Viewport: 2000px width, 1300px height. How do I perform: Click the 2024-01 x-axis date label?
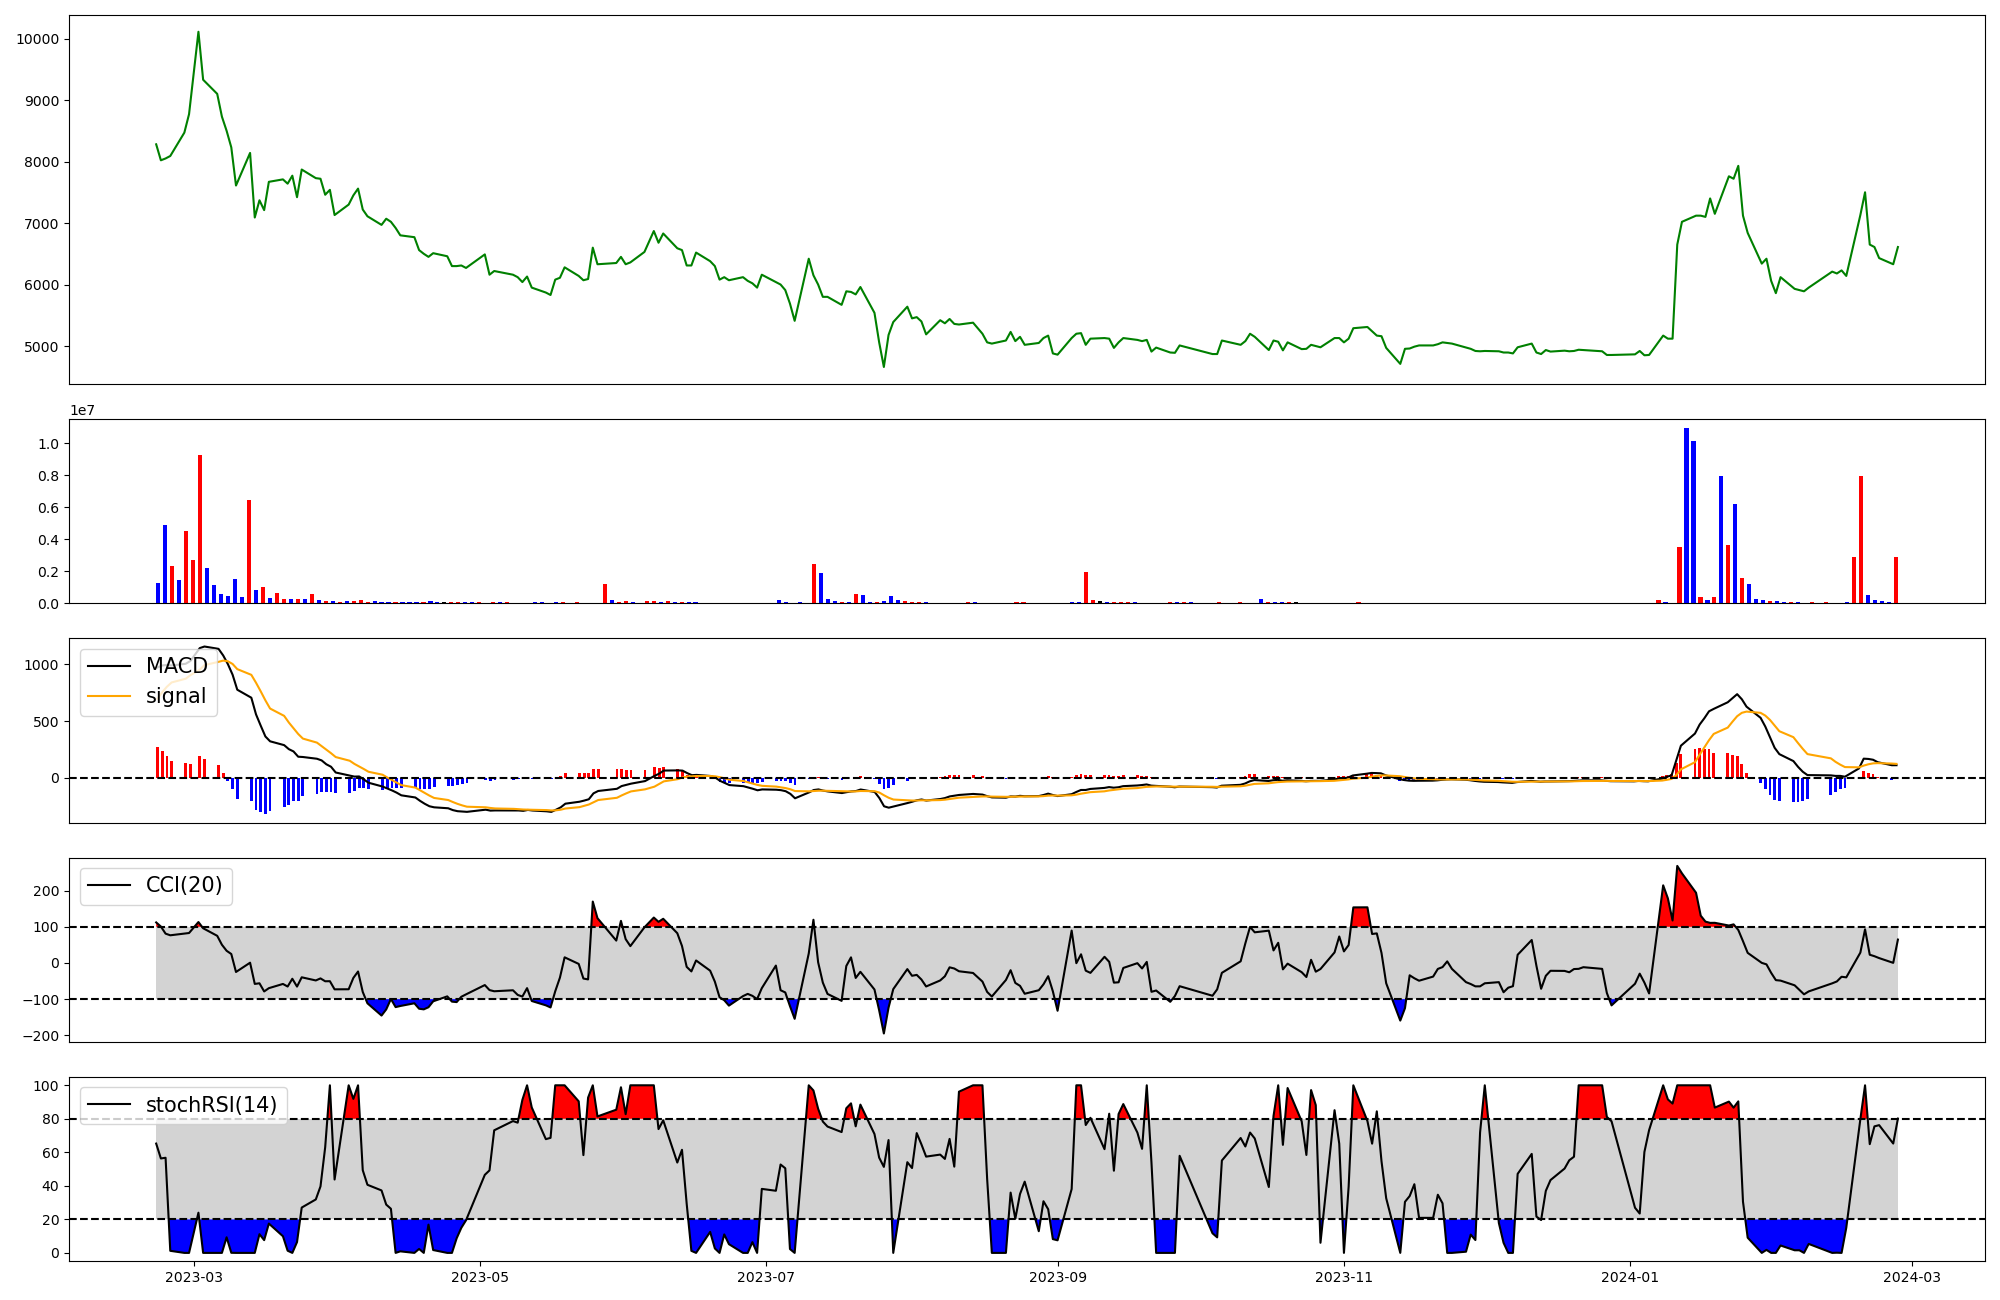[1630, 1277]
